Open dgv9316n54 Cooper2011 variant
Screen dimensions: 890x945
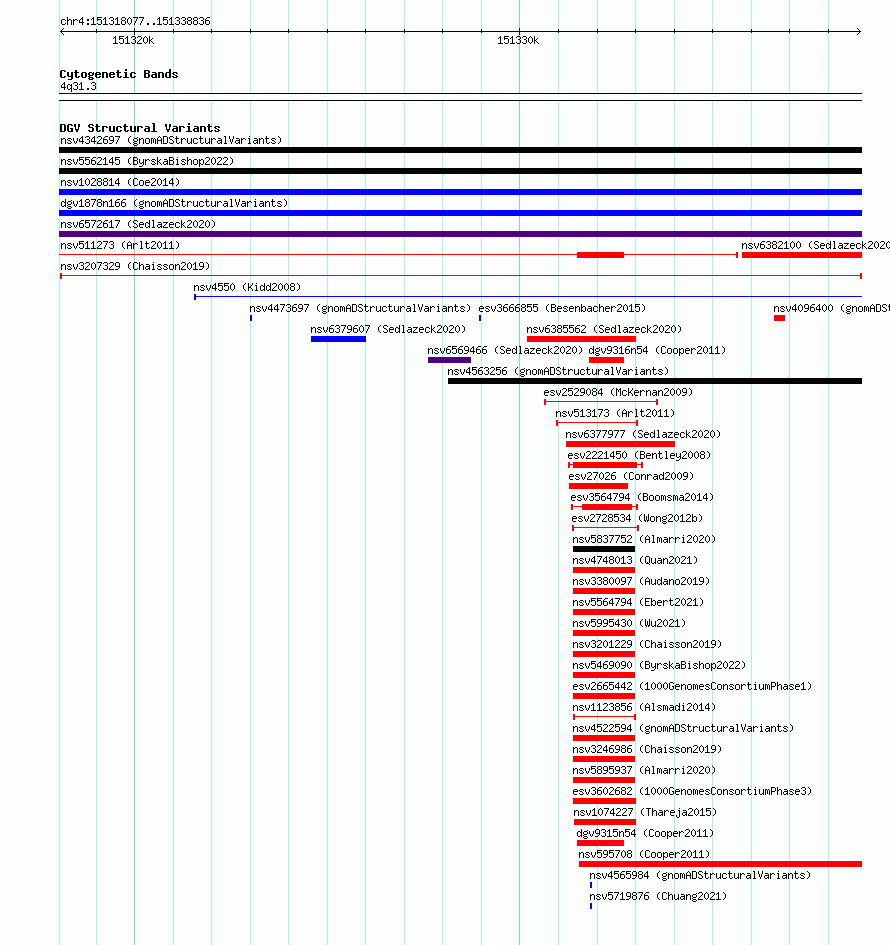click(x=657, y=350)
